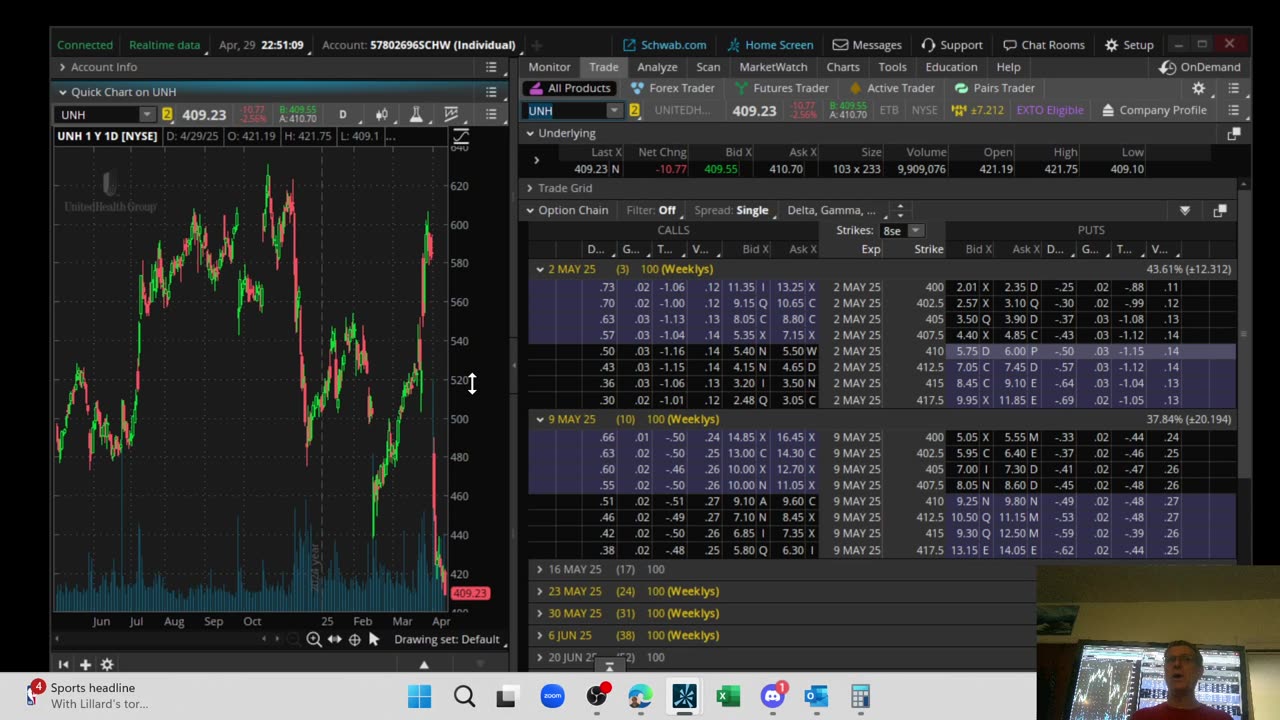Viewport: 1280px width, 720px height.
Task: Open the Futures Trader sub-tab
Action: [x=781, y=88]
